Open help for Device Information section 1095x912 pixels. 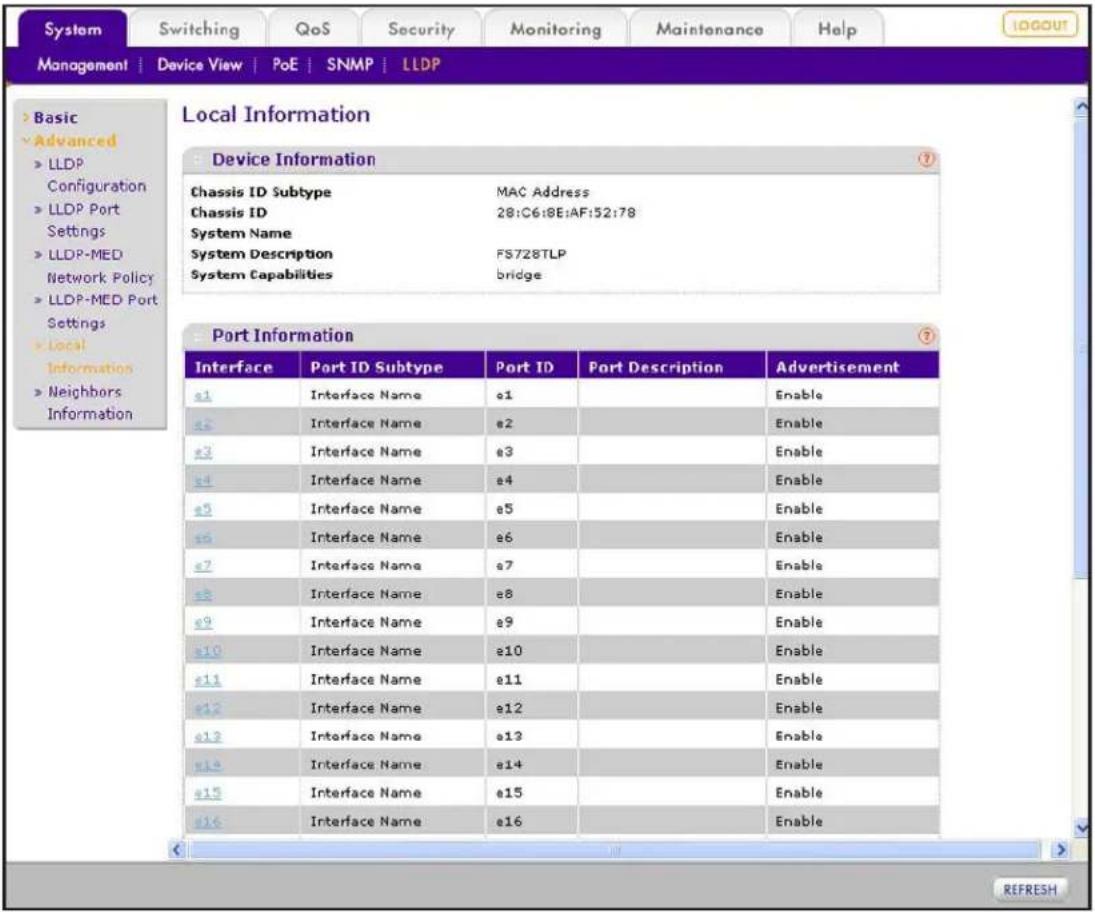(x=926, y=160)
